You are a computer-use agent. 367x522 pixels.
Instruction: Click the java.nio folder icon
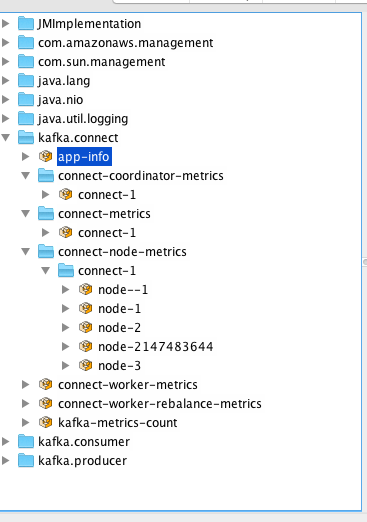pos(26,99)
